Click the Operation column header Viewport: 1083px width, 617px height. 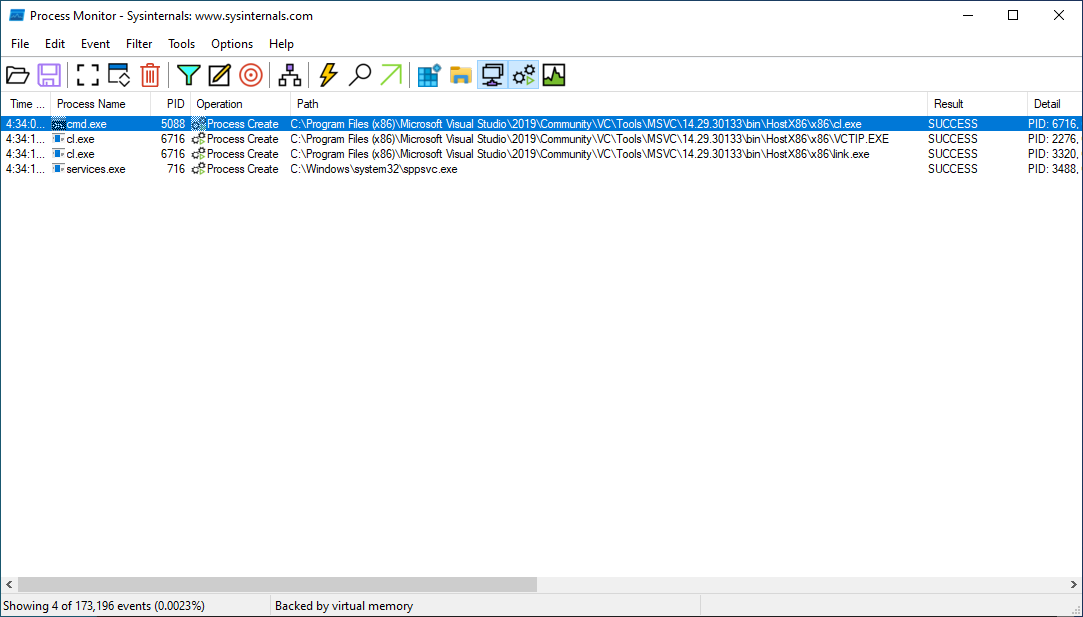point(240,104)
